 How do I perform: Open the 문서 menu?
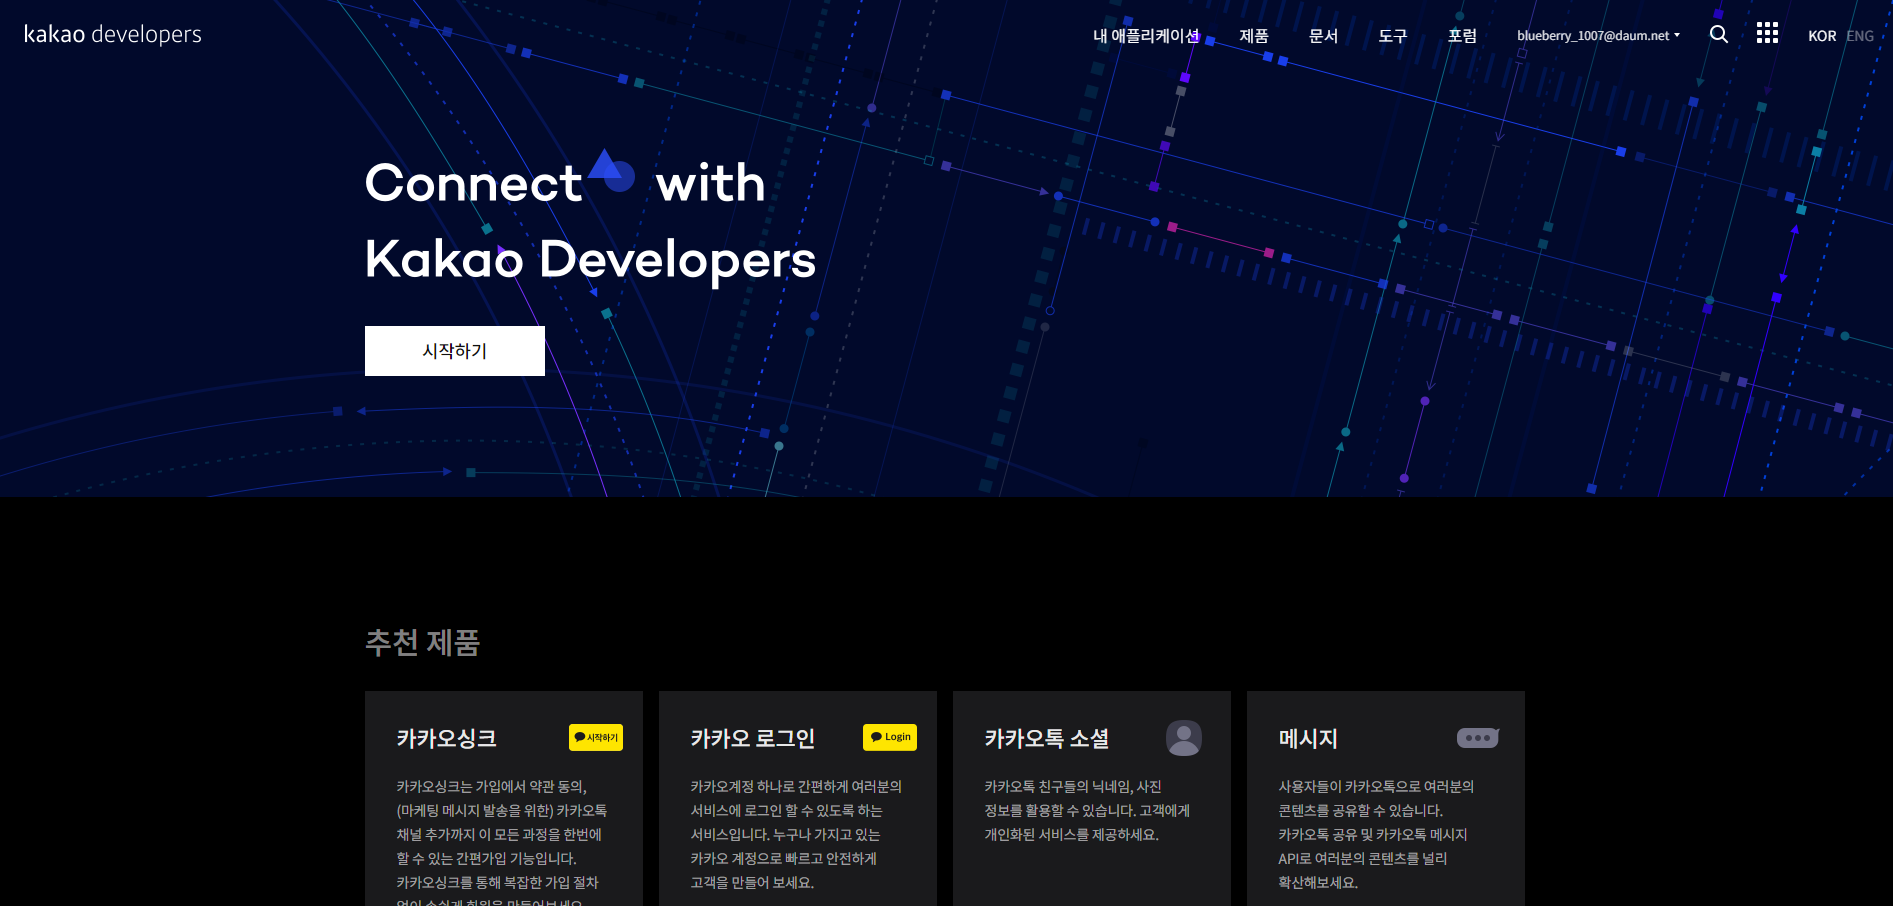coord(1323,35)
